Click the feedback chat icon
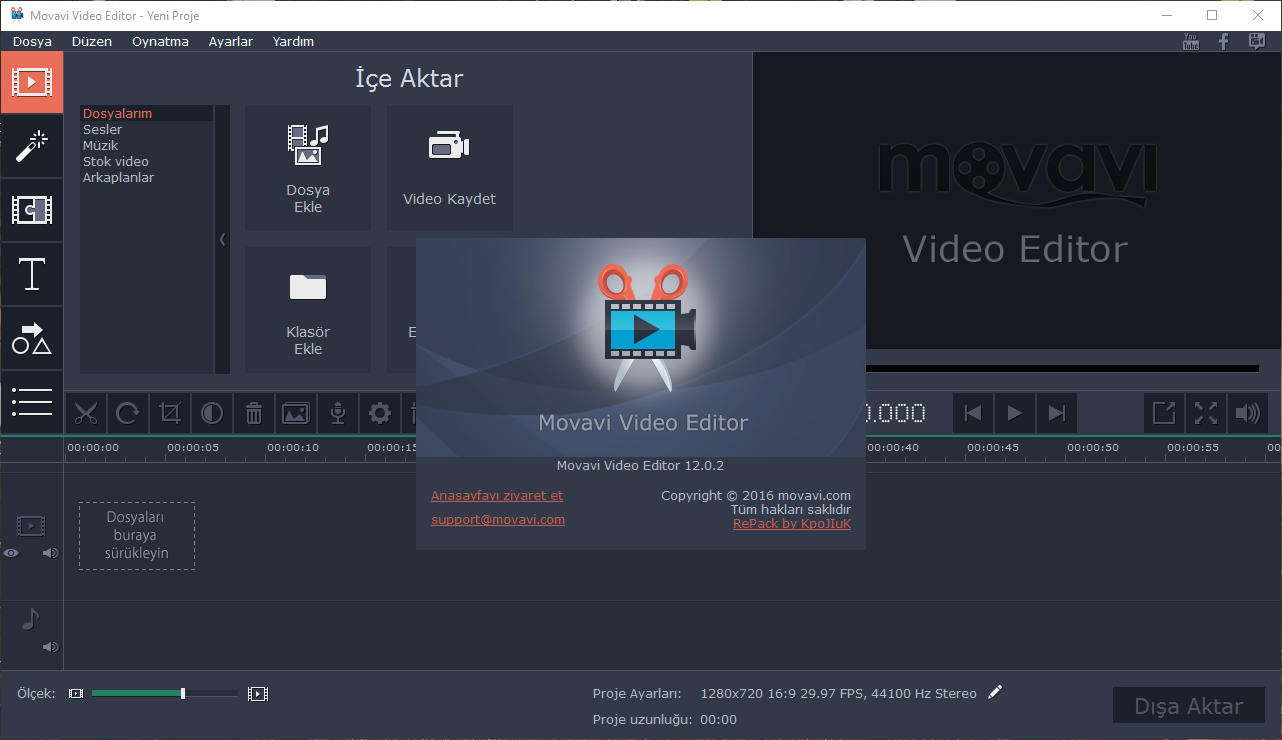This screenshot has height=740, width=1282. [1257, 41]
